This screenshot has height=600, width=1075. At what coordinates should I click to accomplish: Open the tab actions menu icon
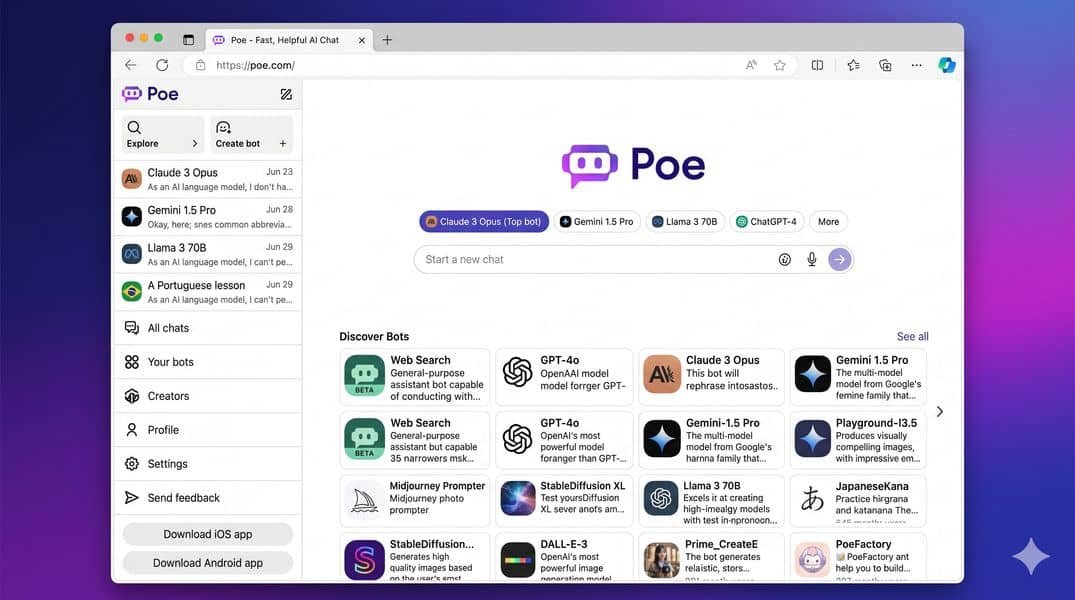(189, 40)
